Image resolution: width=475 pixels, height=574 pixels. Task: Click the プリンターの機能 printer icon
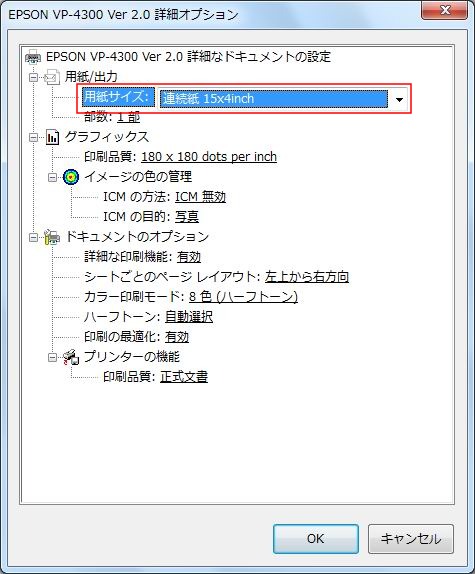click(x=71, y=357)
